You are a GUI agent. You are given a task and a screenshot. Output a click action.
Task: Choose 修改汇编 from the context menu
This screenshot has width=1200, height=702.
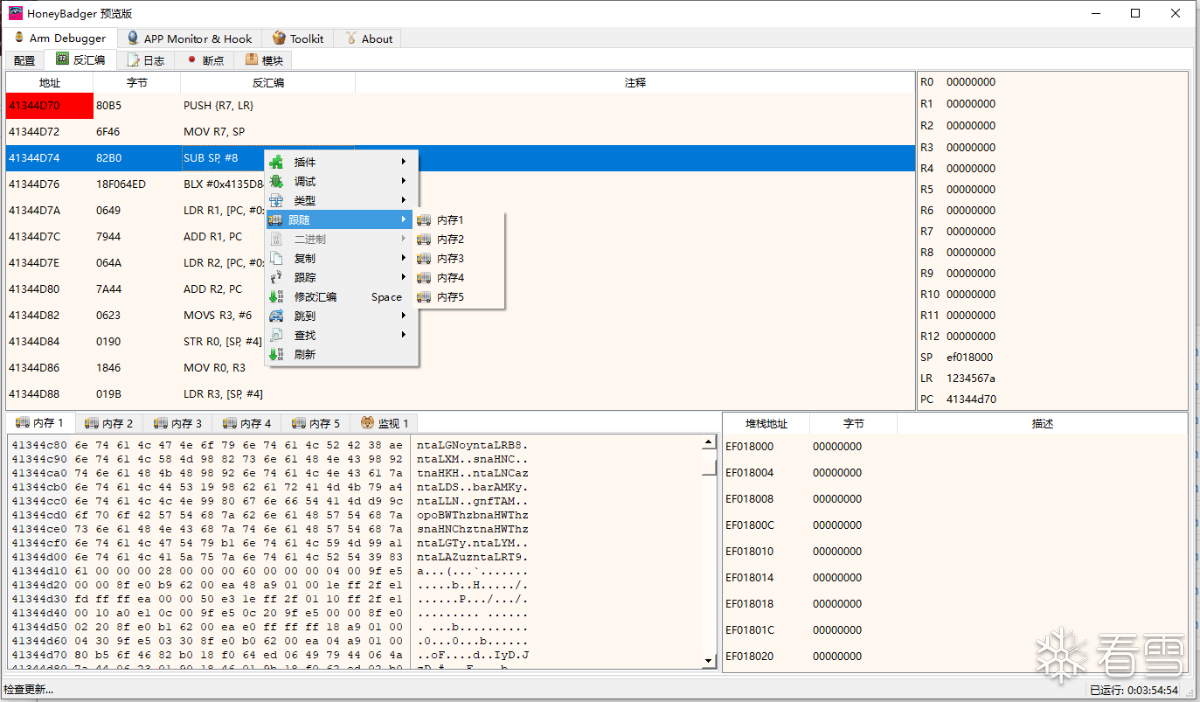tap(341, 297)
